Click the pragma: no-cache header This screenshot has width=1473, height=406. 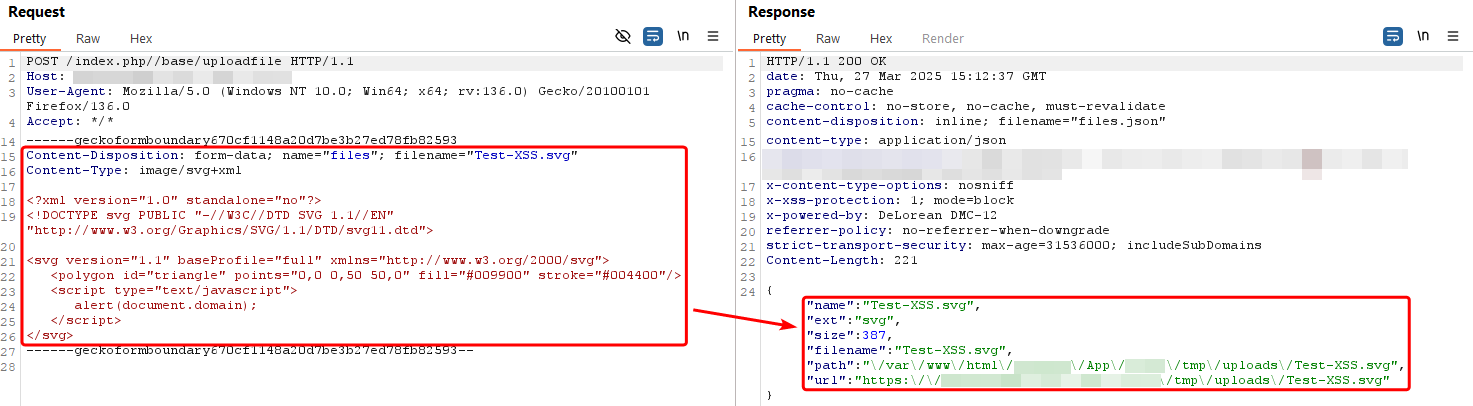830,91
